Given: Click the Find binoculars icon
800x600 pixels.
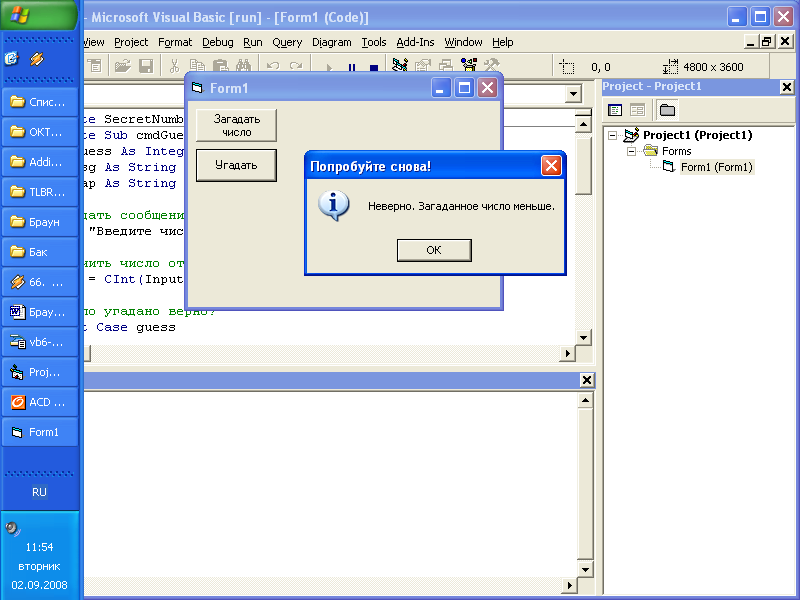Looking at the screenshot, I should point(243,66).
